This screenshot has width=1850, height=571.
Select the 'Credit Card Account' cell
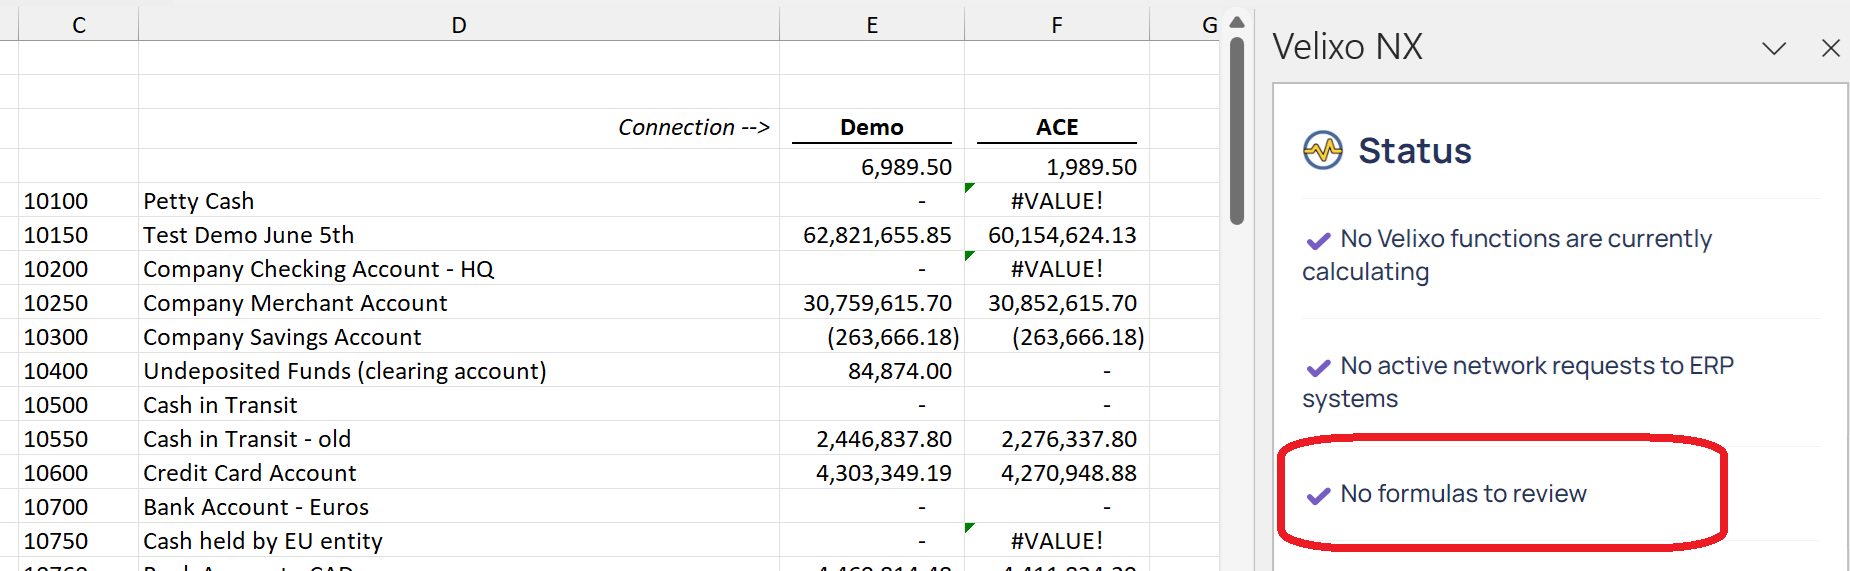(x=459, y=472)
